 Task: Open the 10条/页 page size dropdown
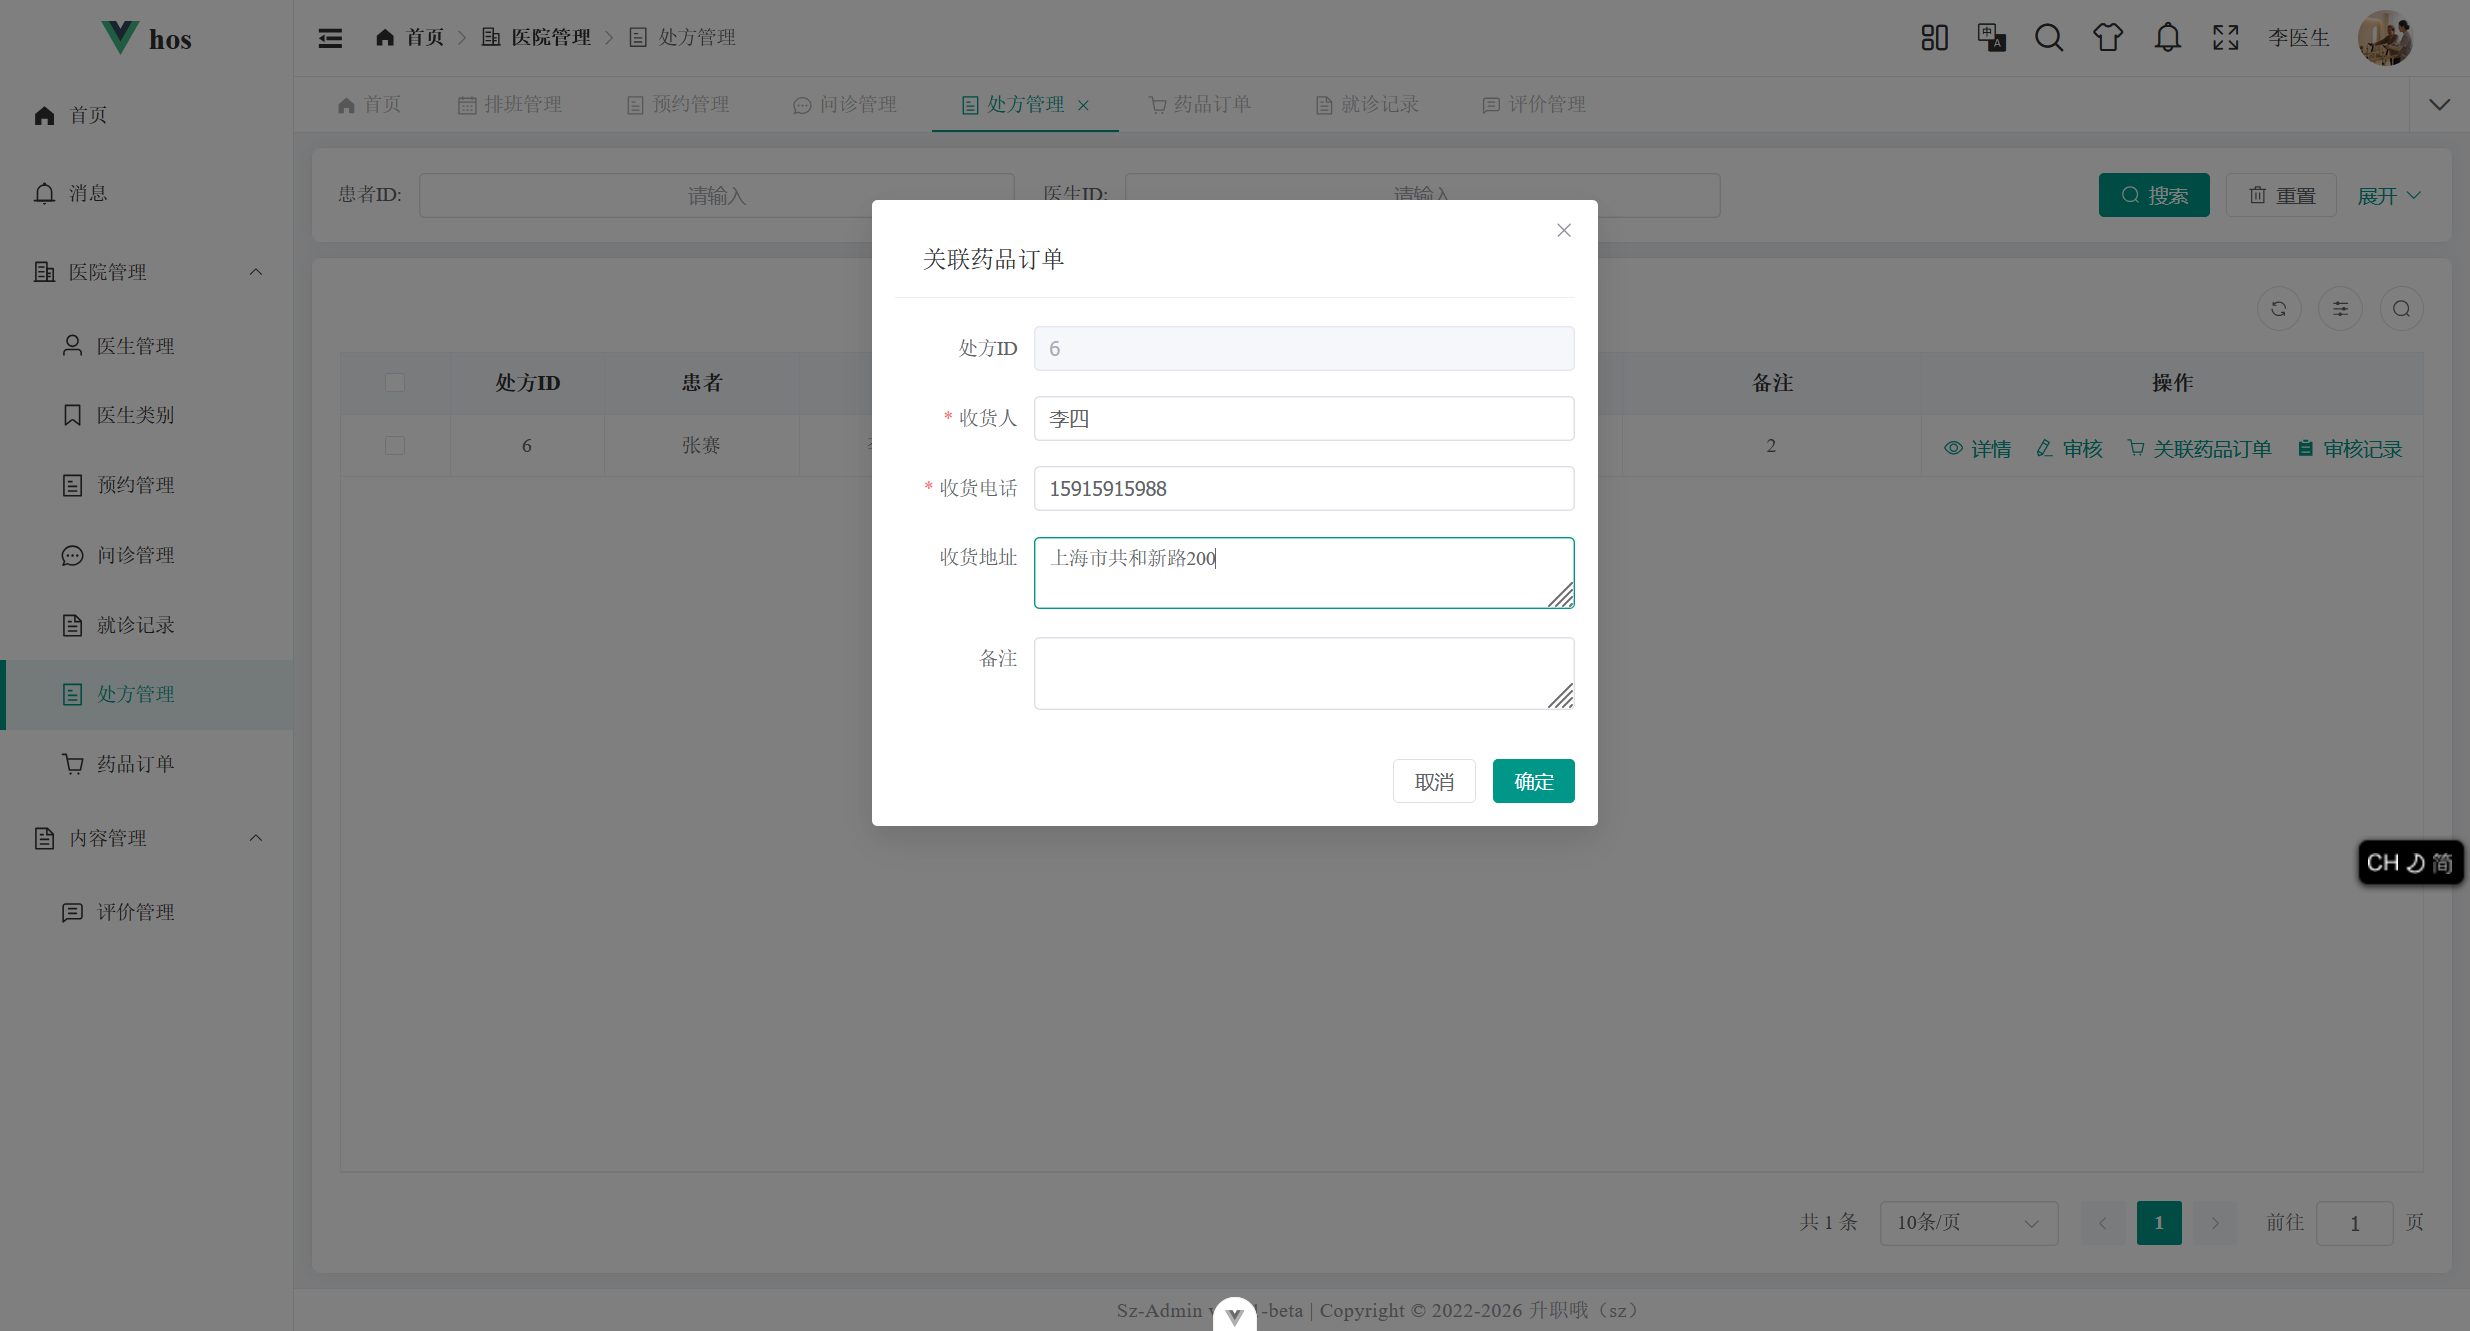click(1968, 1223)
